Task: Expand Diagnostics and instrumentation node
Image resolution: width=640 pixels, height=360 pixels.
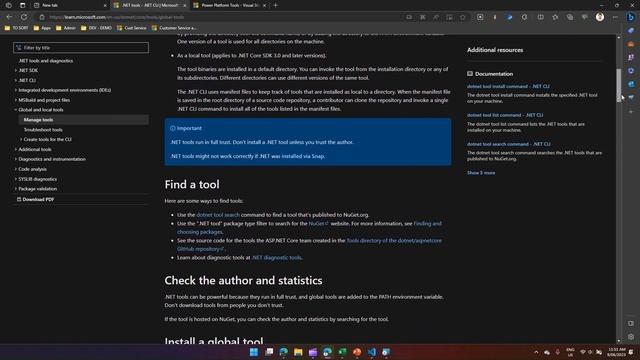Action: 16,159
